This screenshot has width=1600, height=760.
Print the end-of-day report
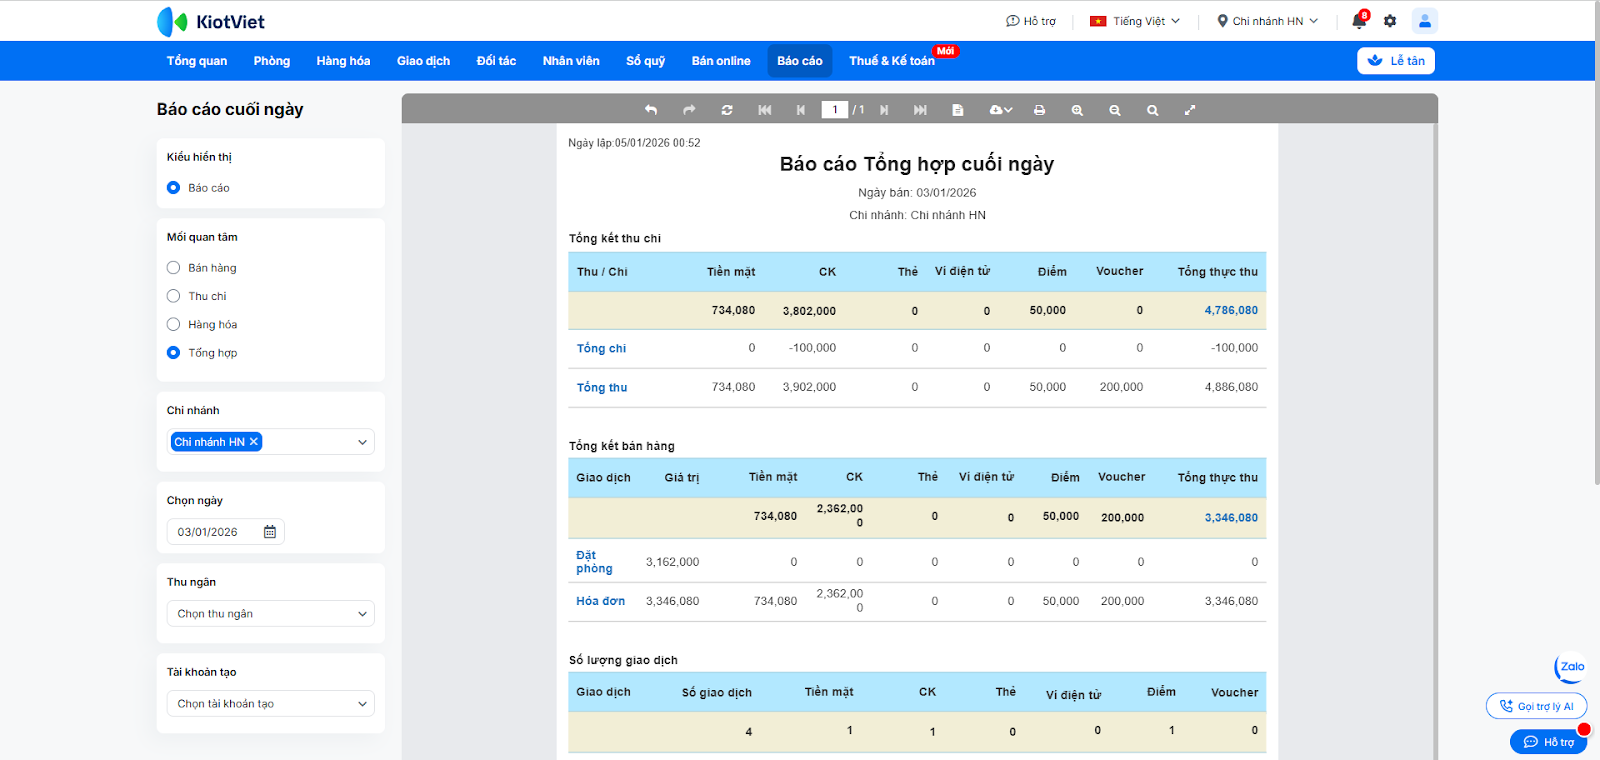1039,110
